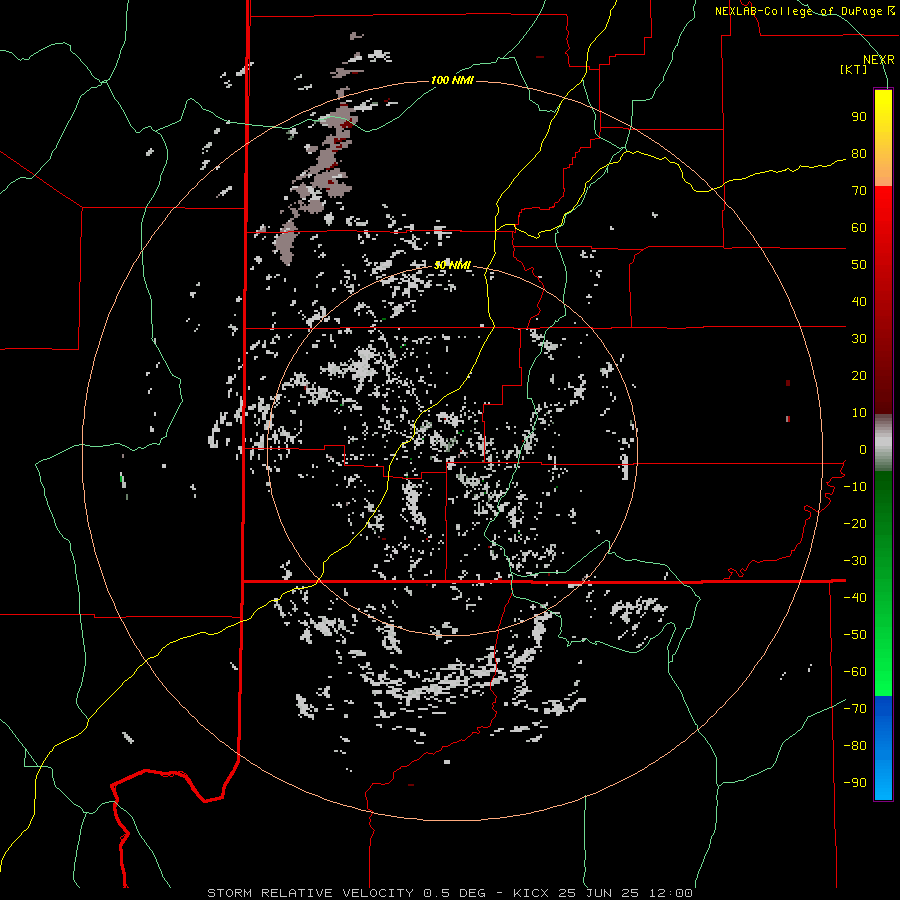
Task: Click the blue bottom segment of color bar
Action: 883,748
